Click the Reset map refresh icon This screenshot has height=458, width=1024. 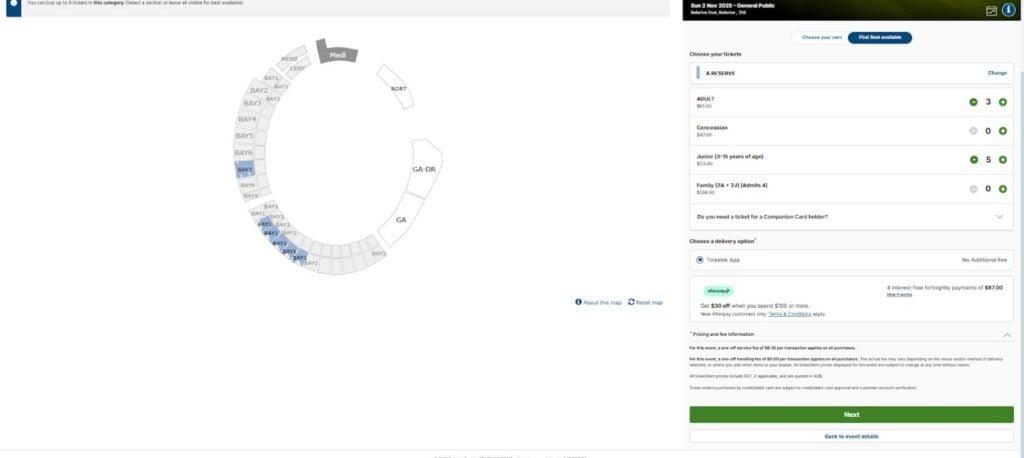pos(632,302)
